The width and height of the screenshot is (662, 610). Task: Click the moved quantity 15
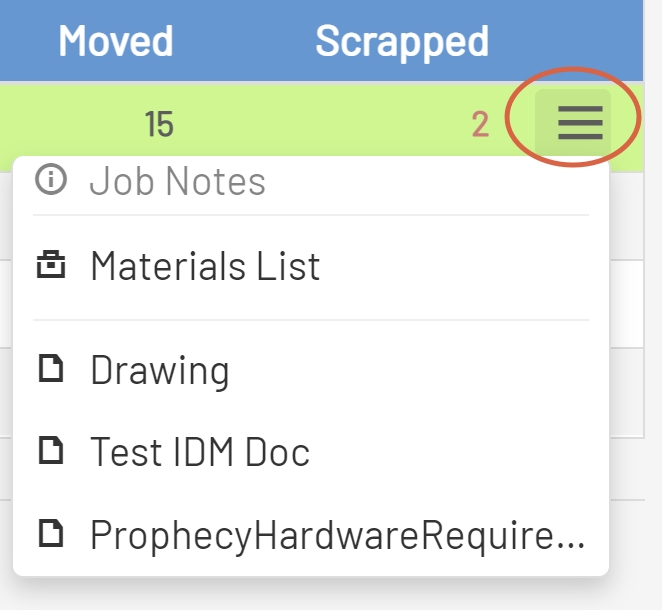(159, 125)
